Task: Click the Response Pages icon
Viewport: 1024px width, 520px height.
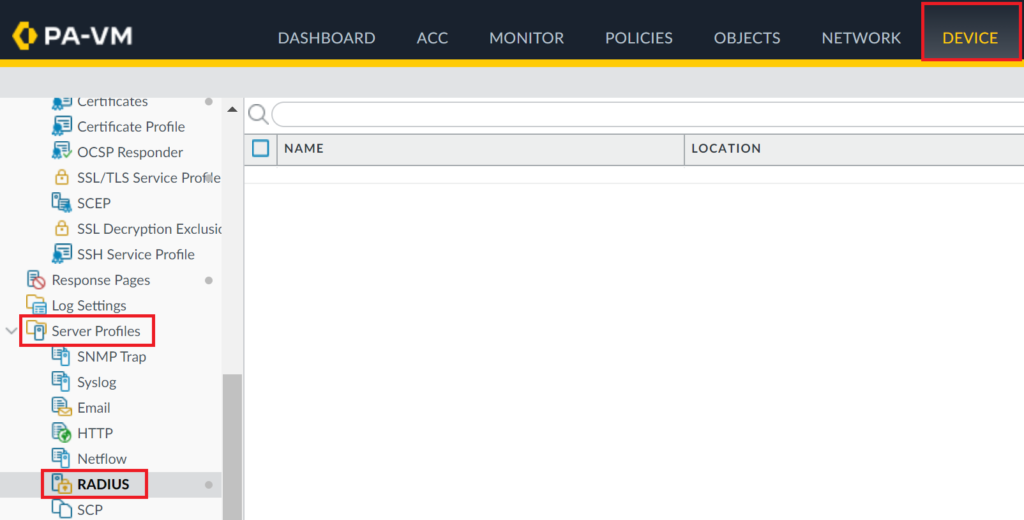Action: coord(36,280)
